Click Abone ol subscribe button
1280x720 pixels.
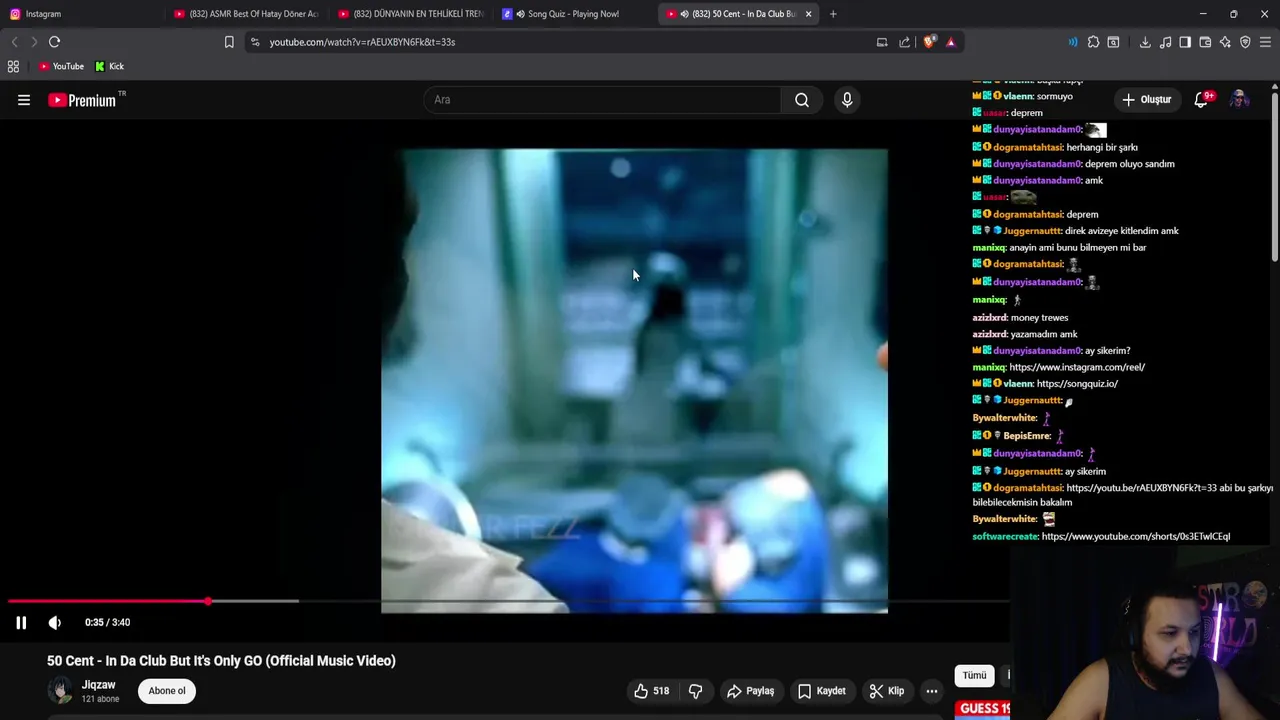pyautogui.click(x=167, y=691)
